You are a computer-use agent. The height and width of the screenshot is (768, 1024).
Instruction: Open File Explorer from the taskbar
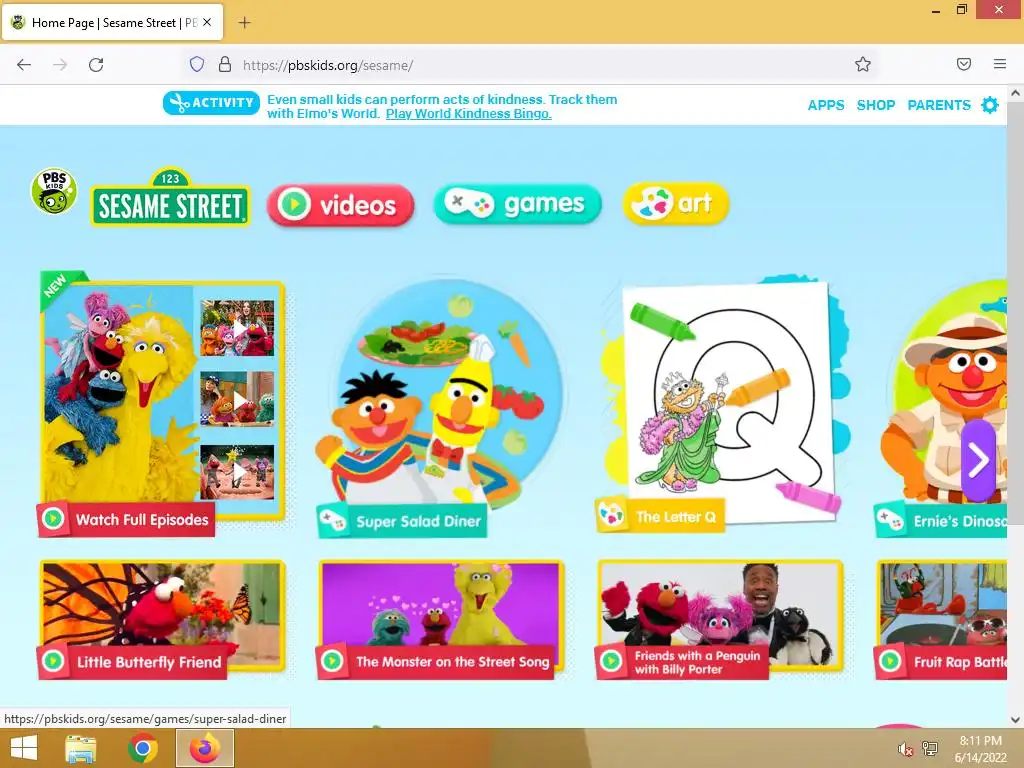point(81,748)
